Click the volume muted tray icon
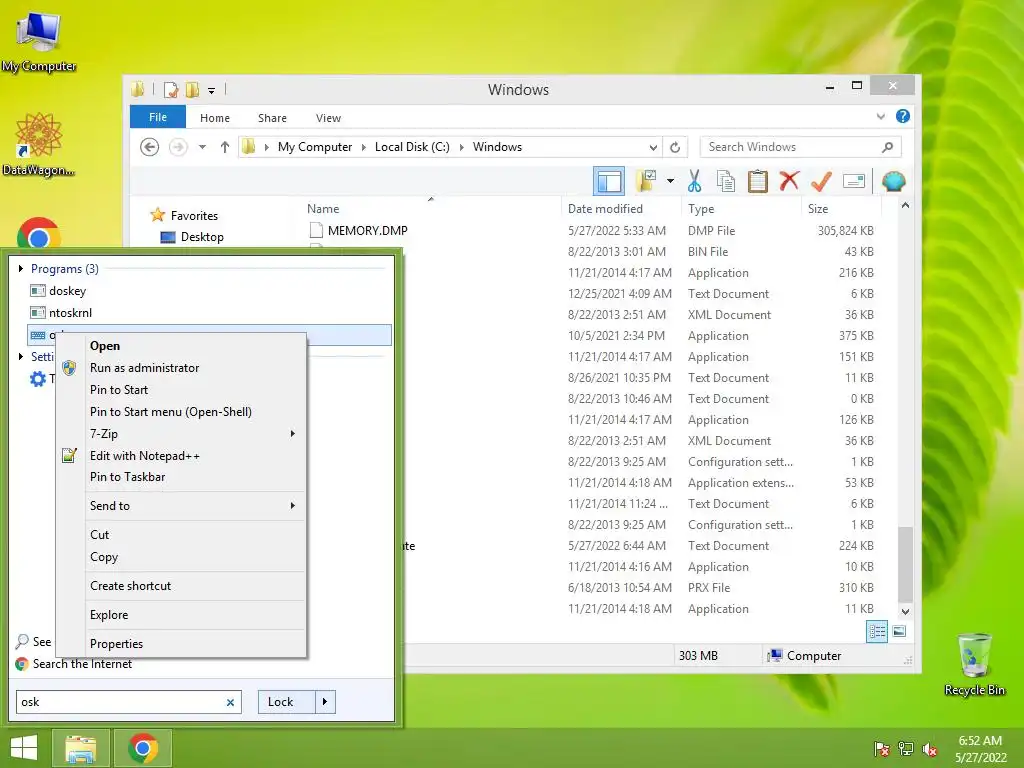 click(x=930, y=748)
